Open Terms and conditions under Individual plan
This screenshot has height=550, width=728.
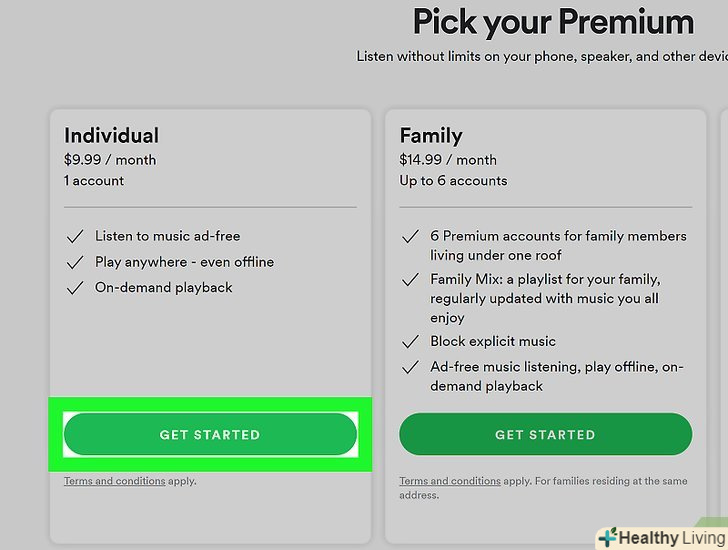coord(114,481)
